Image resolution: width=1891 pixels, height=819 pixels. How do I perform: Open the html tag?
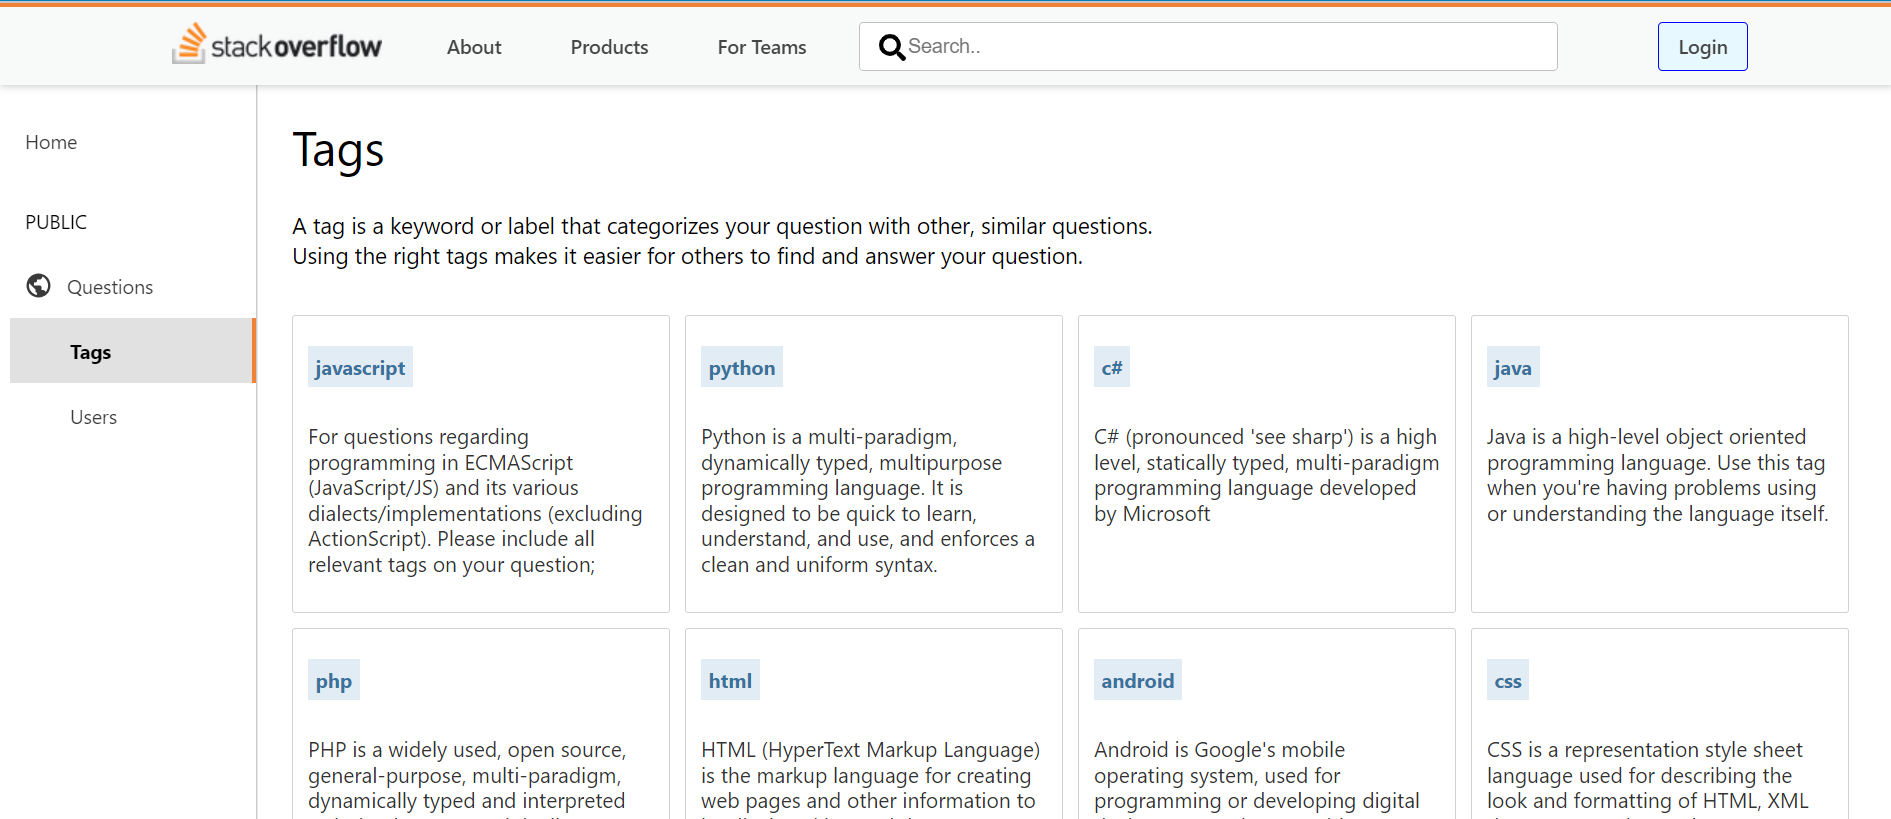730,680
